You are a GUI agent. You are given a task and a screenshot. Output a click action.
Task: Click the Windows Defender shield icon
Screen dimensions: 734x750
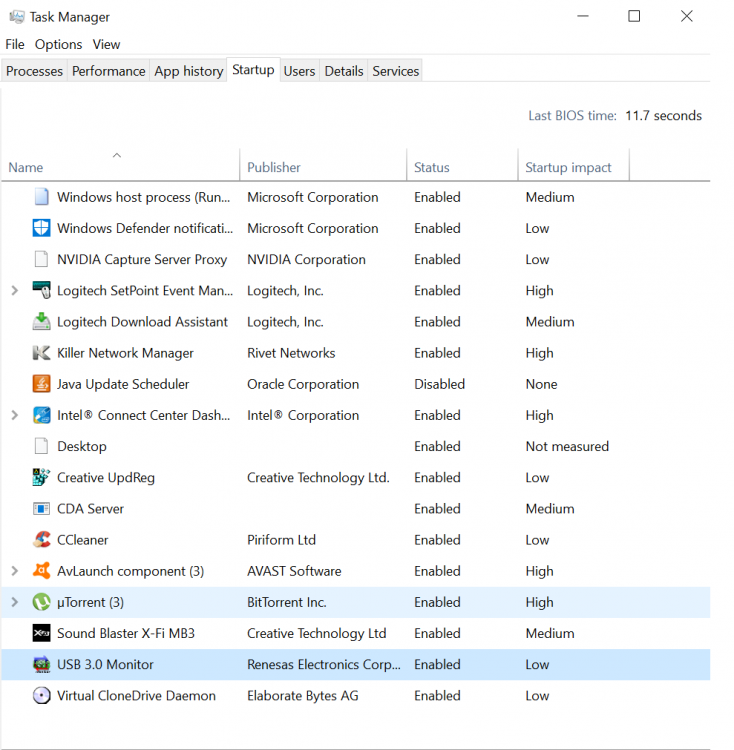tap(42, 228)
